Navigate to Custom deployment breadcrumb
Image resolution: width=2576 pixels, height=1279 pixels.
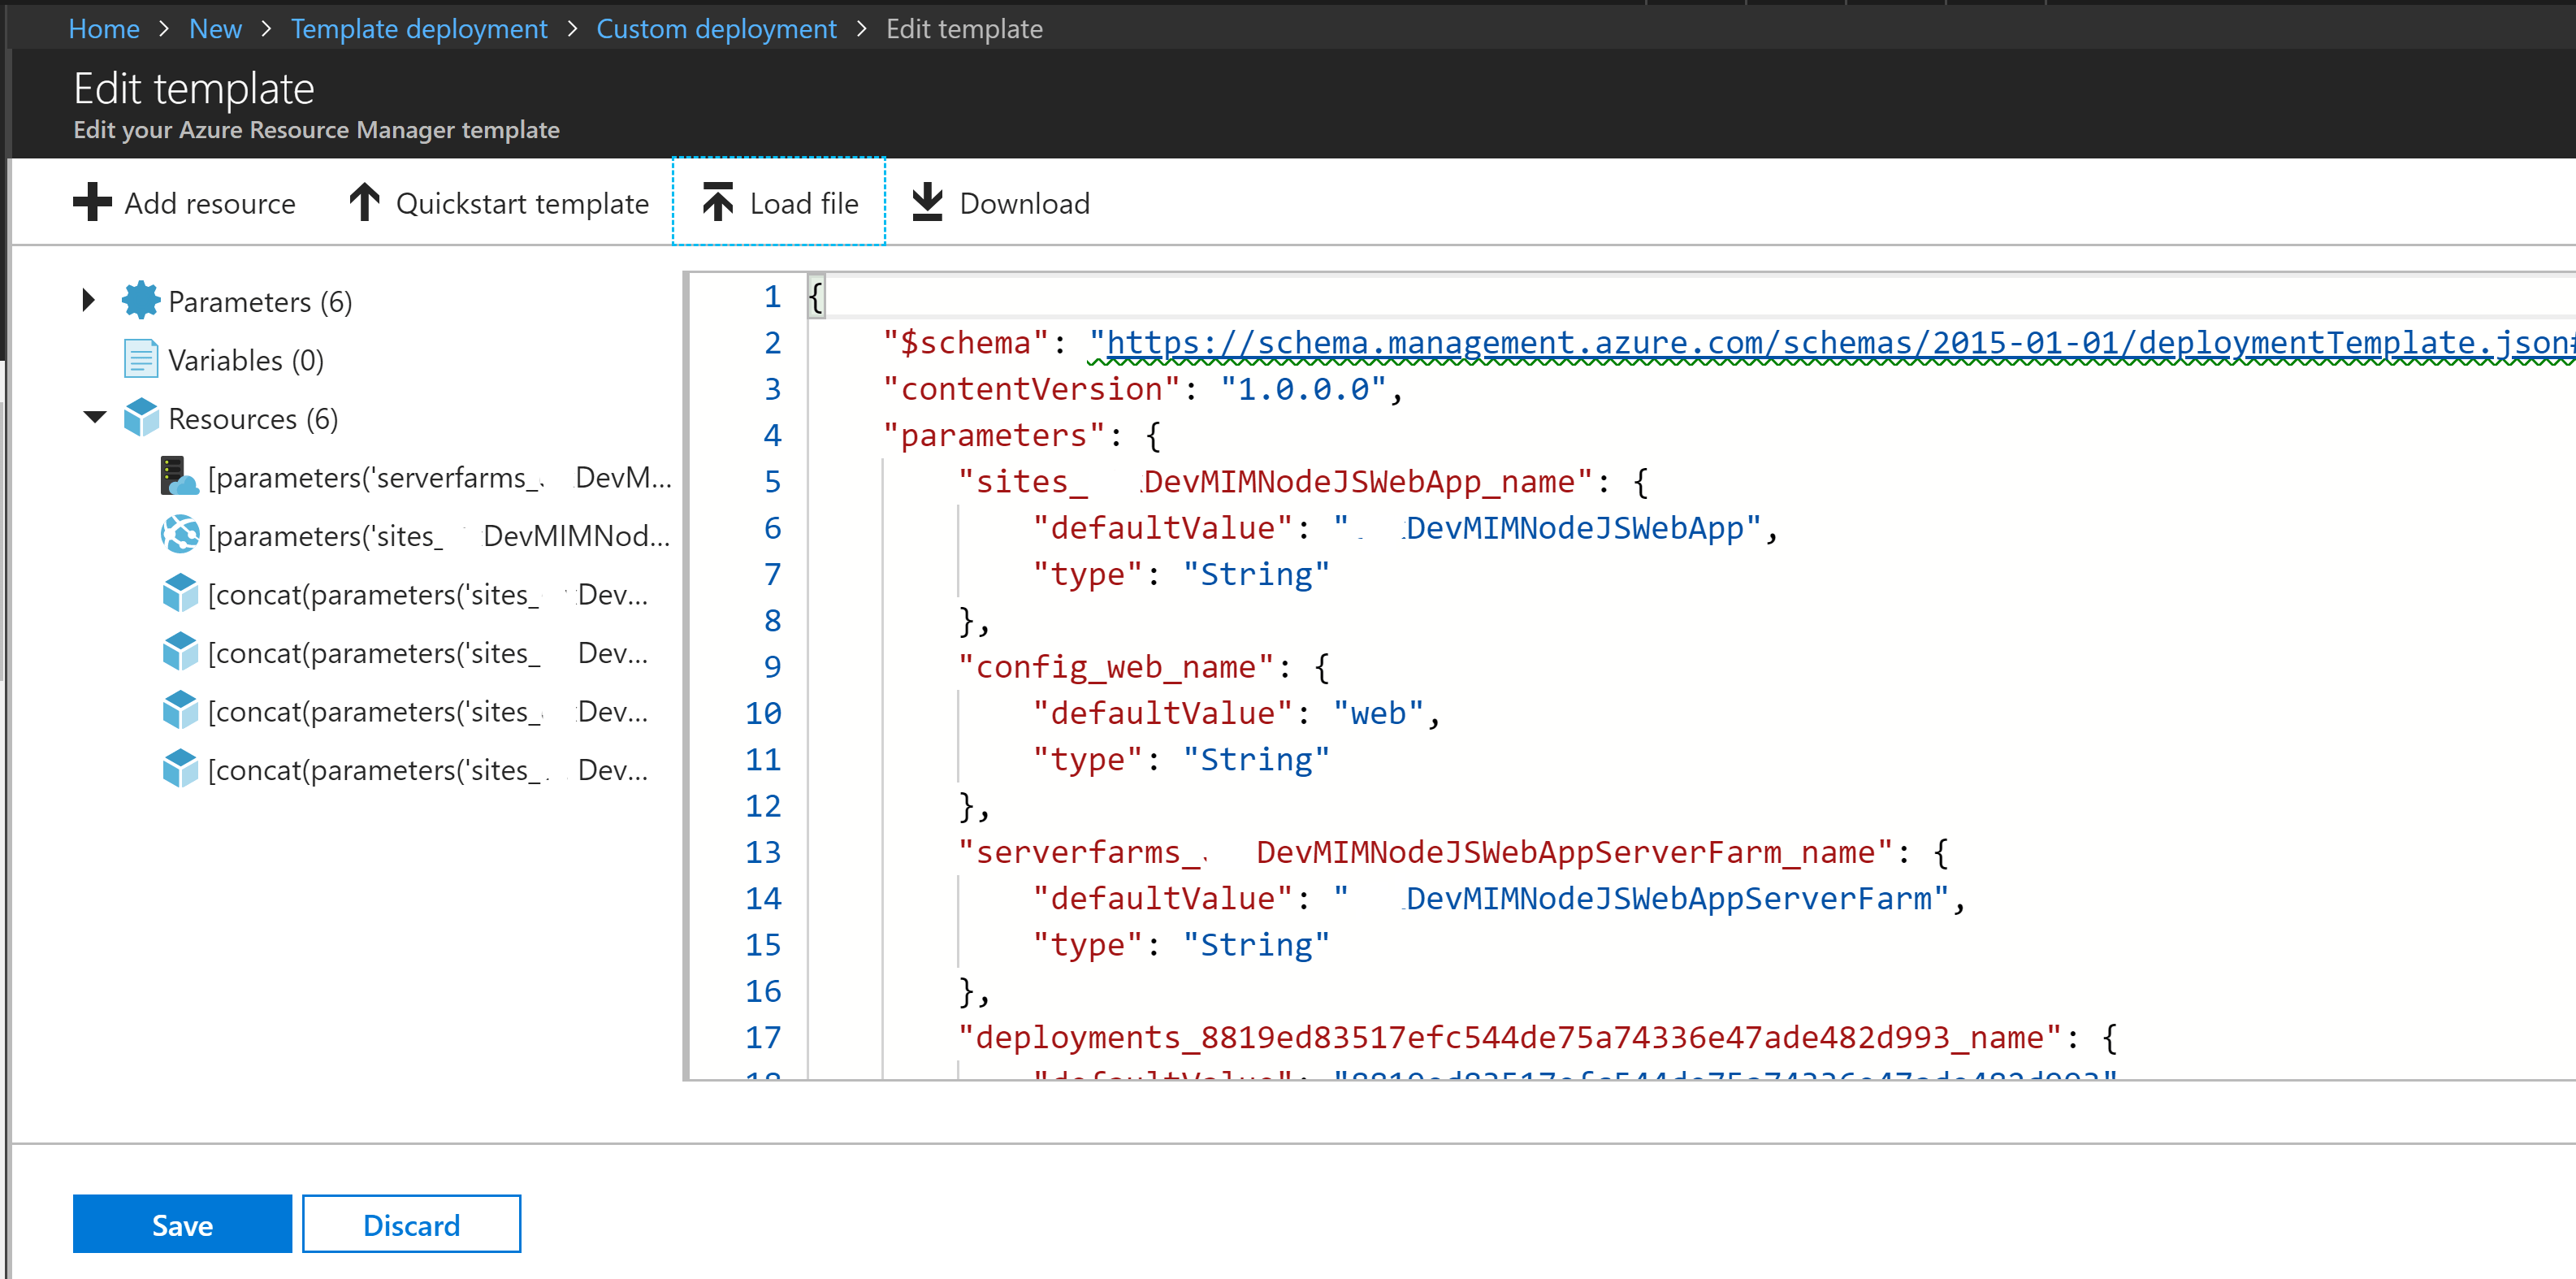coord(716,29)
